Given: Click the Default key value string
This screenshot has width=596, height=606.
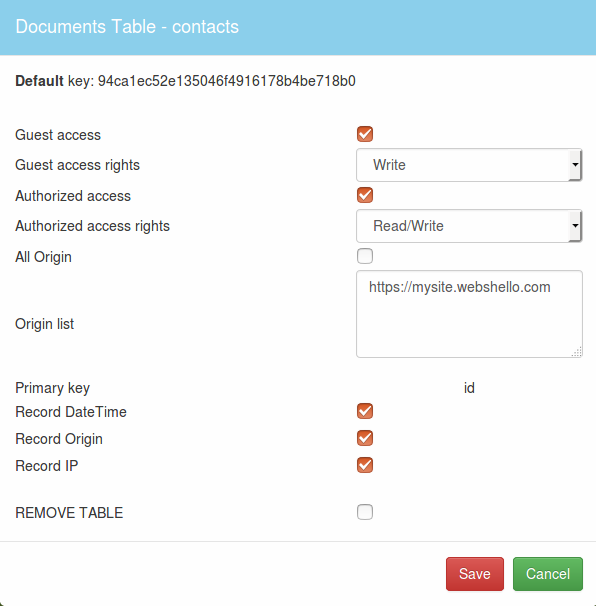Looking at the screenshot, I should point(226,81).
